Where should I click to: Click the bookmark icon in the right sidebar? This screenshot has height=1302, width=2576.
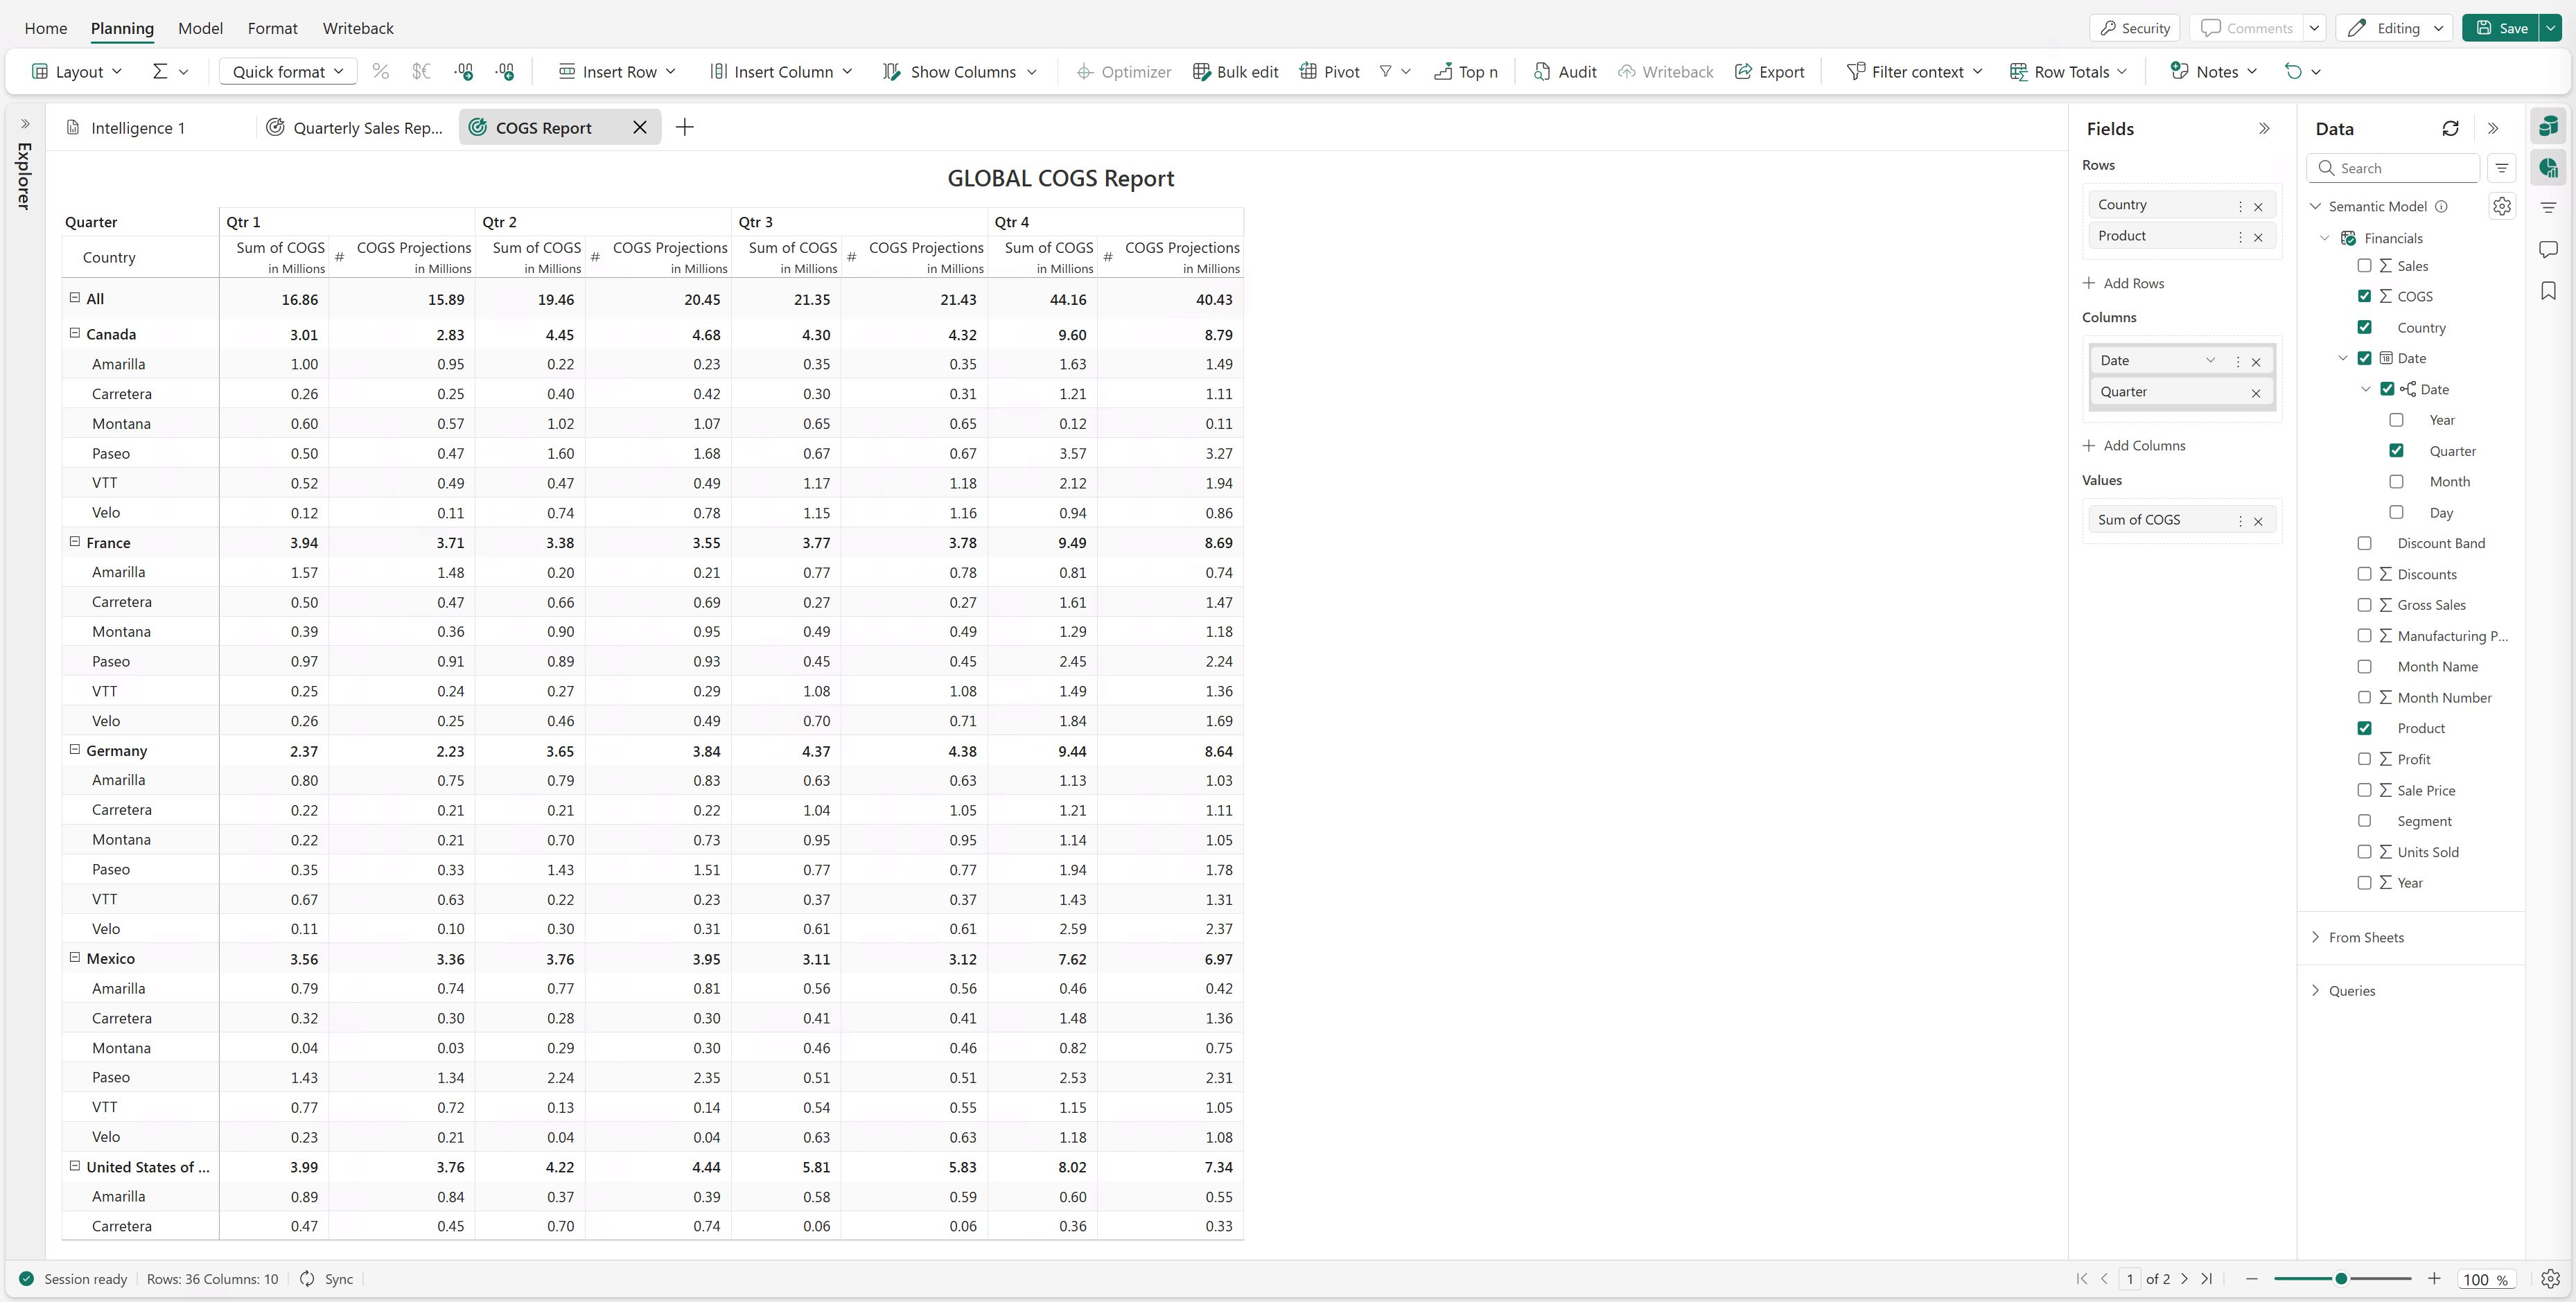tap(2548, 291)
